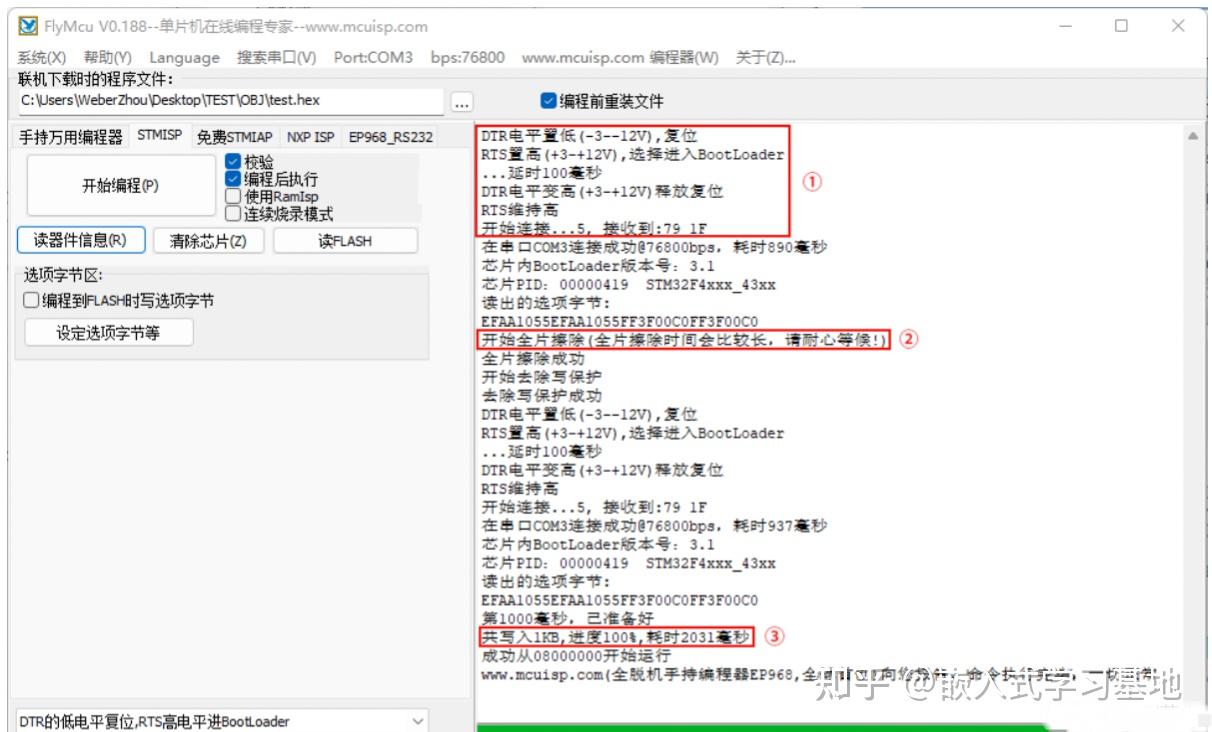The height and width of the screenshot is (732, 1212).
Task: Click log line '芯片内BootLoader版本号: 3.1' first occurrence
Action: (x=598, y=266)
